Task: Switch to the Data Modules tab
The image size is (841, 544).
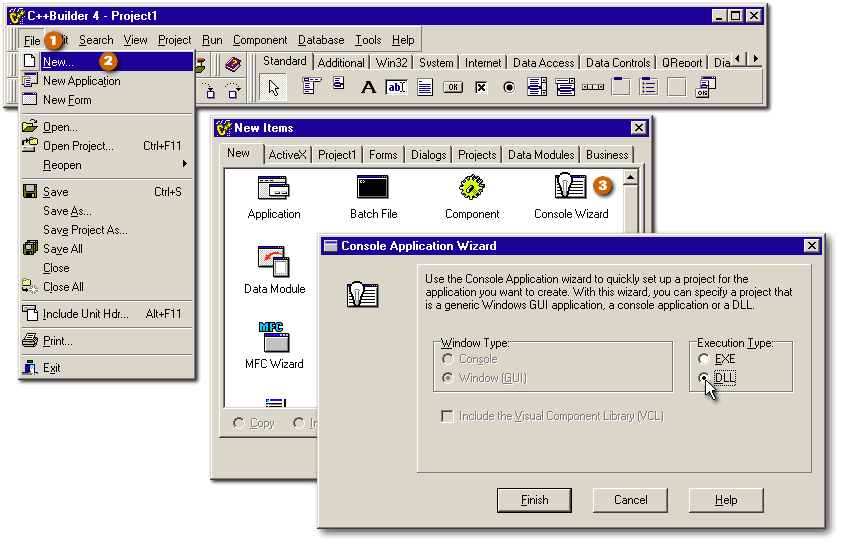Action: [x=541, y=155]
